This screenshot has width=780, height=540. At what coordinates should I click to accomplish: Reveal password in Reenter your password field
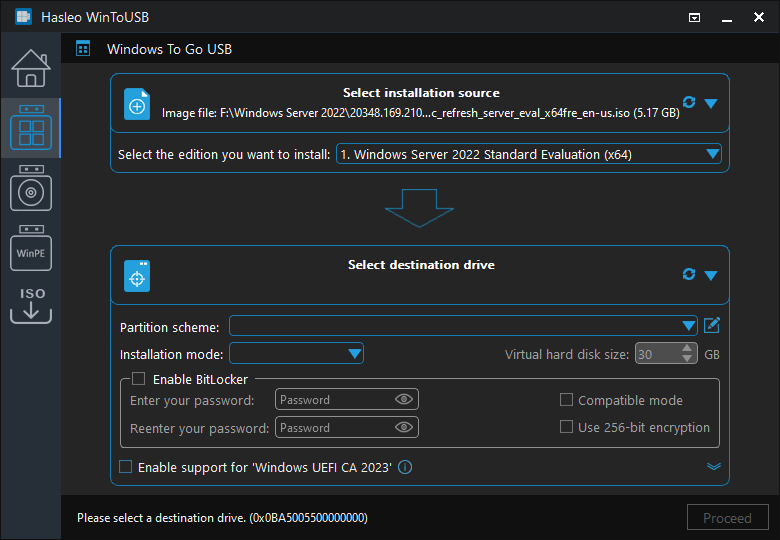(403, 427)
